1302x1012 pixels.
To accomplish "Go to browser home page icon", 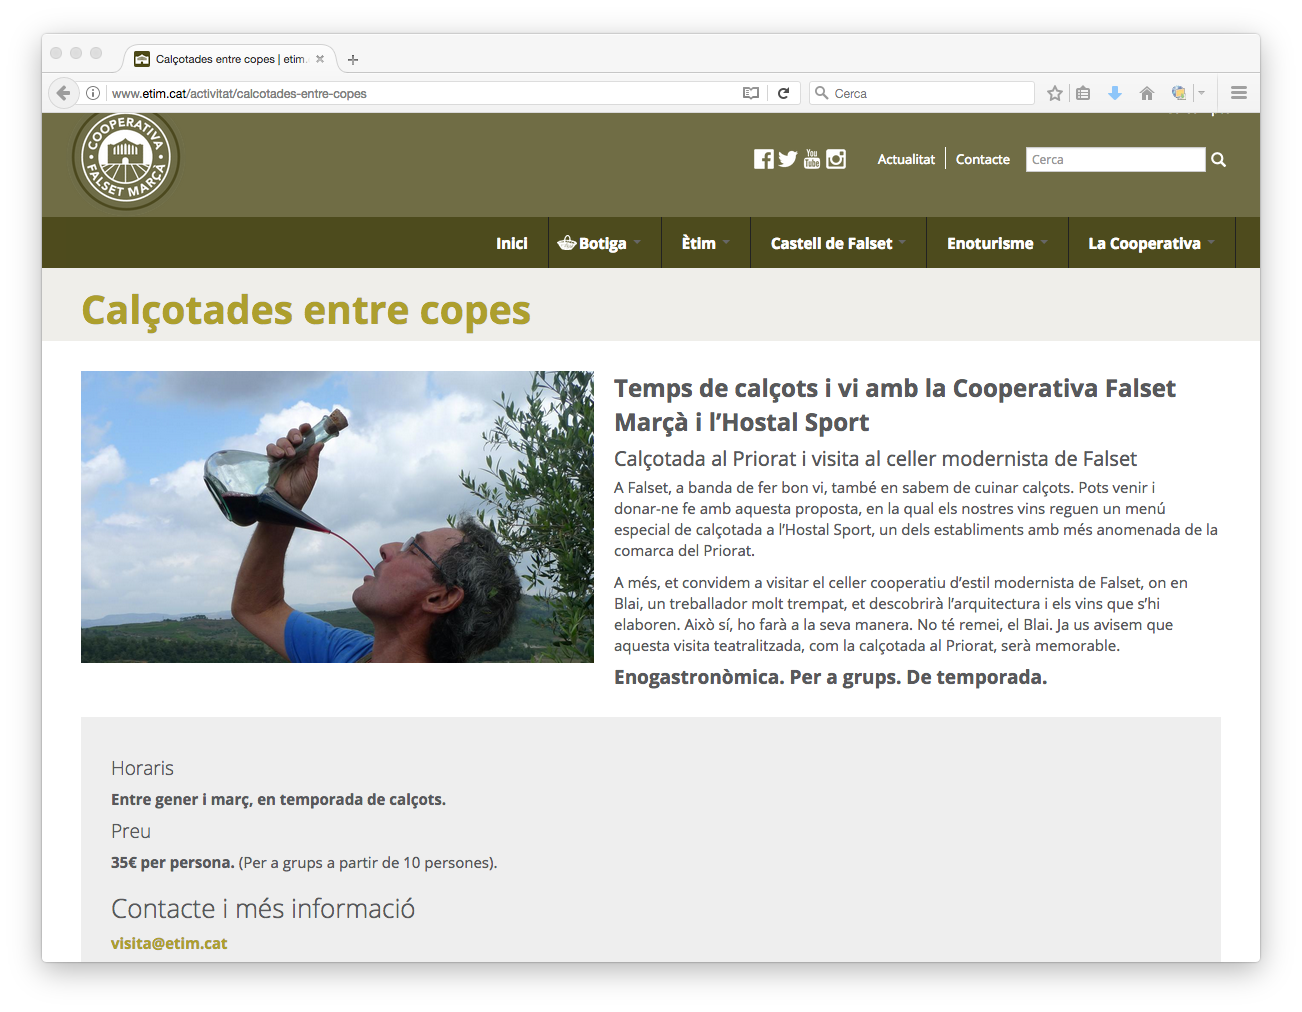I will tap(1146, 93).
